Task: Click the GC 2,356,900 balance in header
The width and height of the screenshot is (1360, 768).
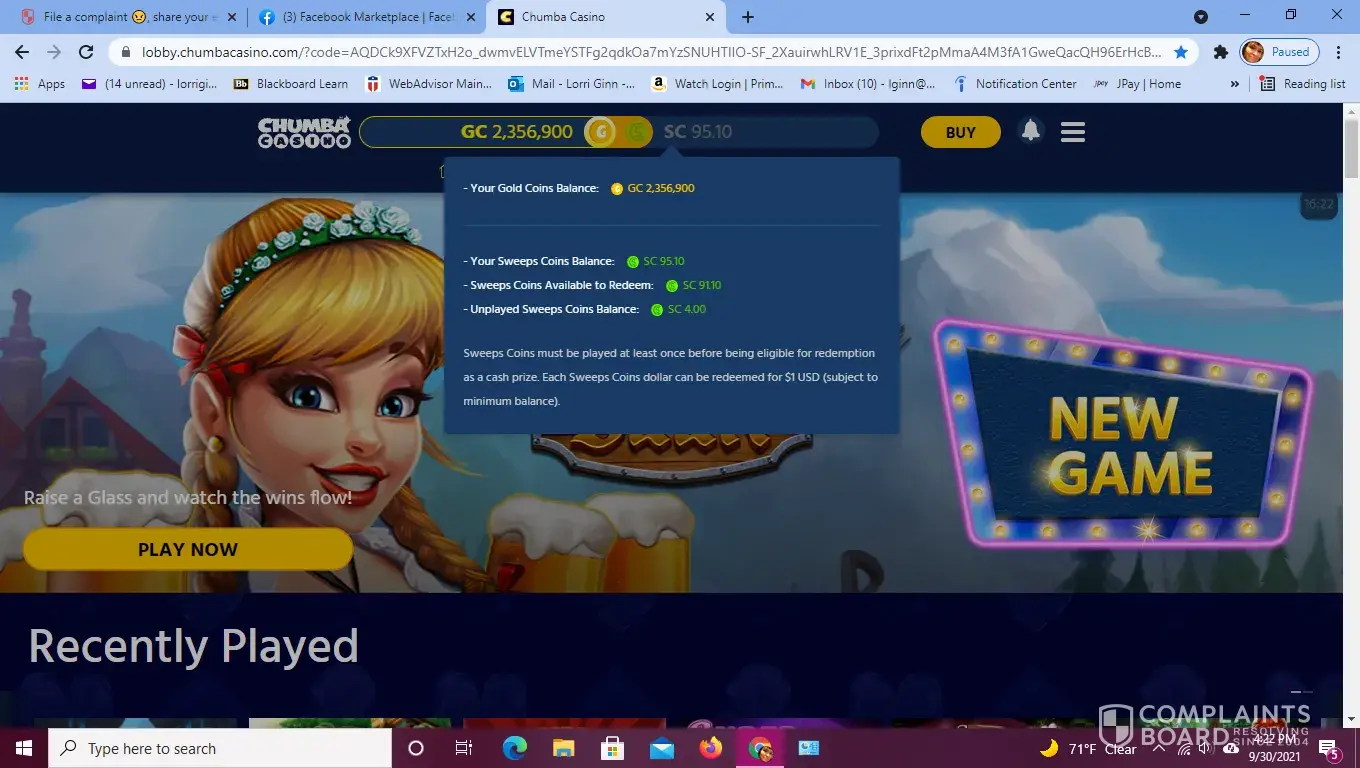Action: (517, 132)
